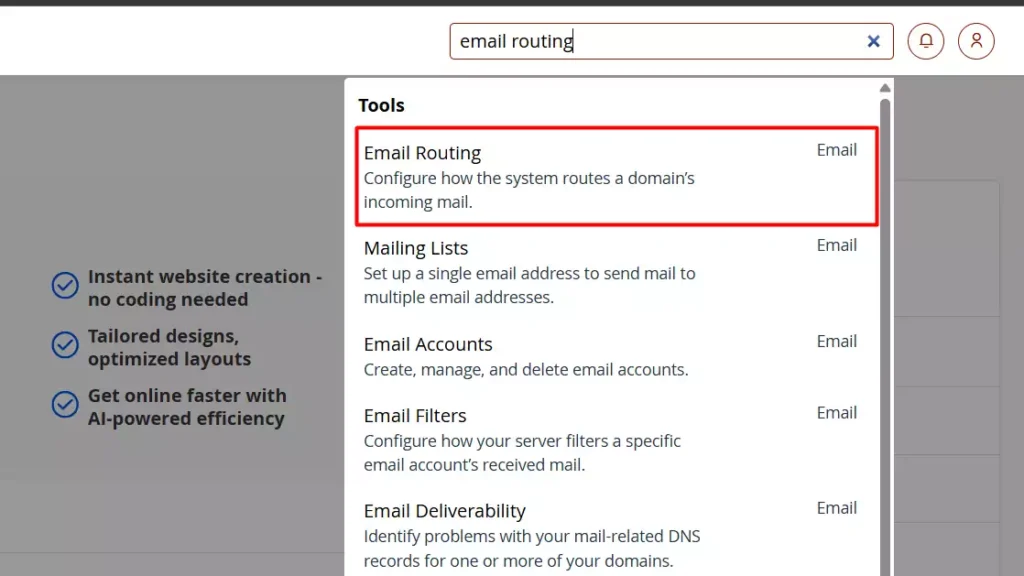Click the Email category label beside Email Routing
The width and height of the screenshot is (1024, 576).
837,150
